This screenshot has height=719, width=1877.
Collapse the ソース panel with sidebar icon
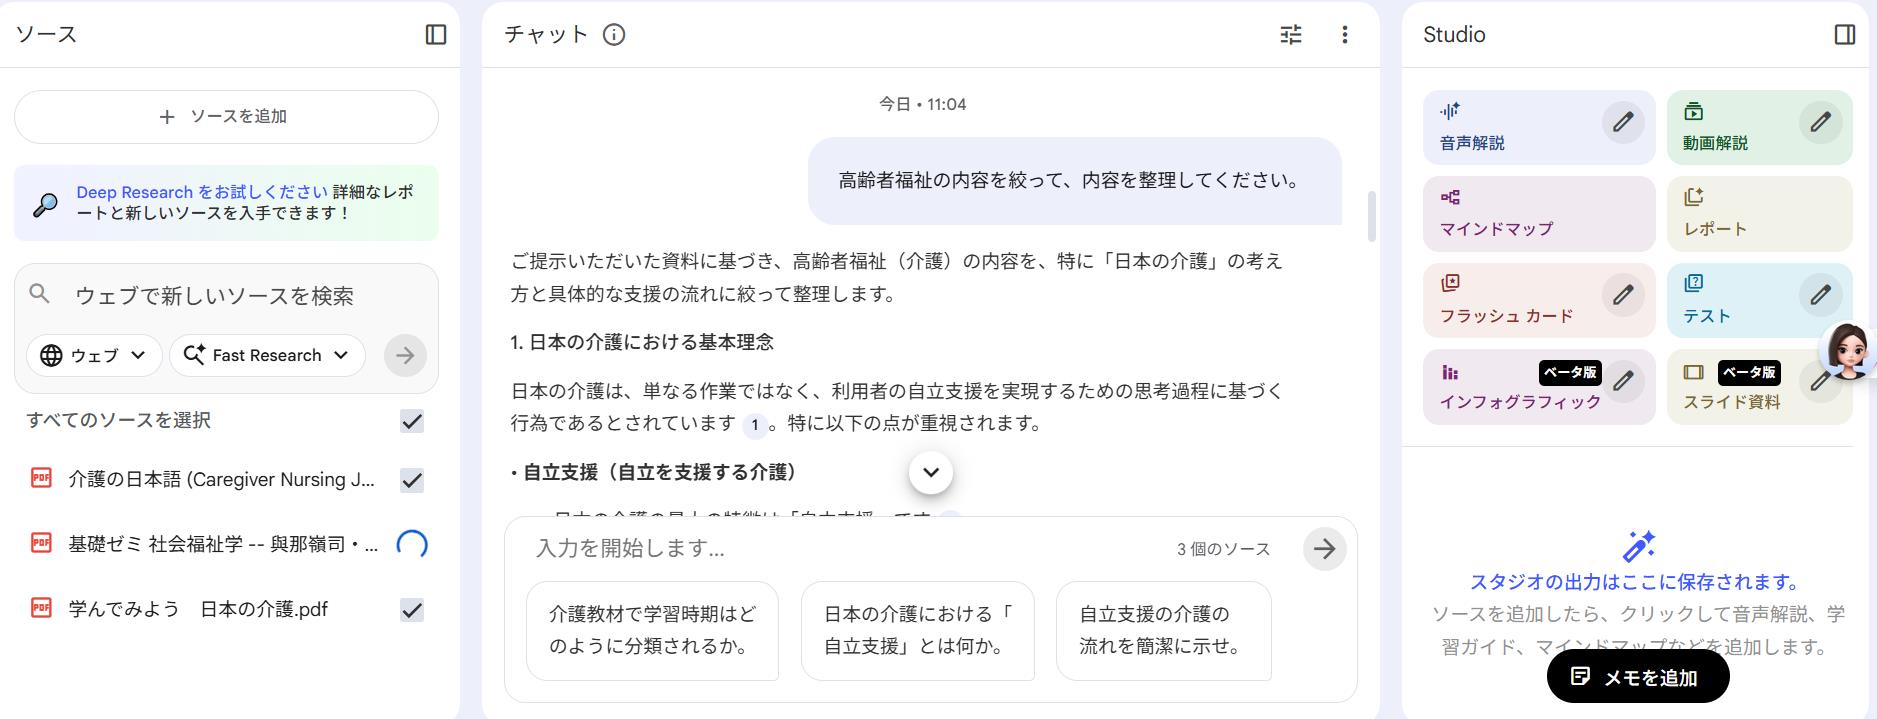436,34
